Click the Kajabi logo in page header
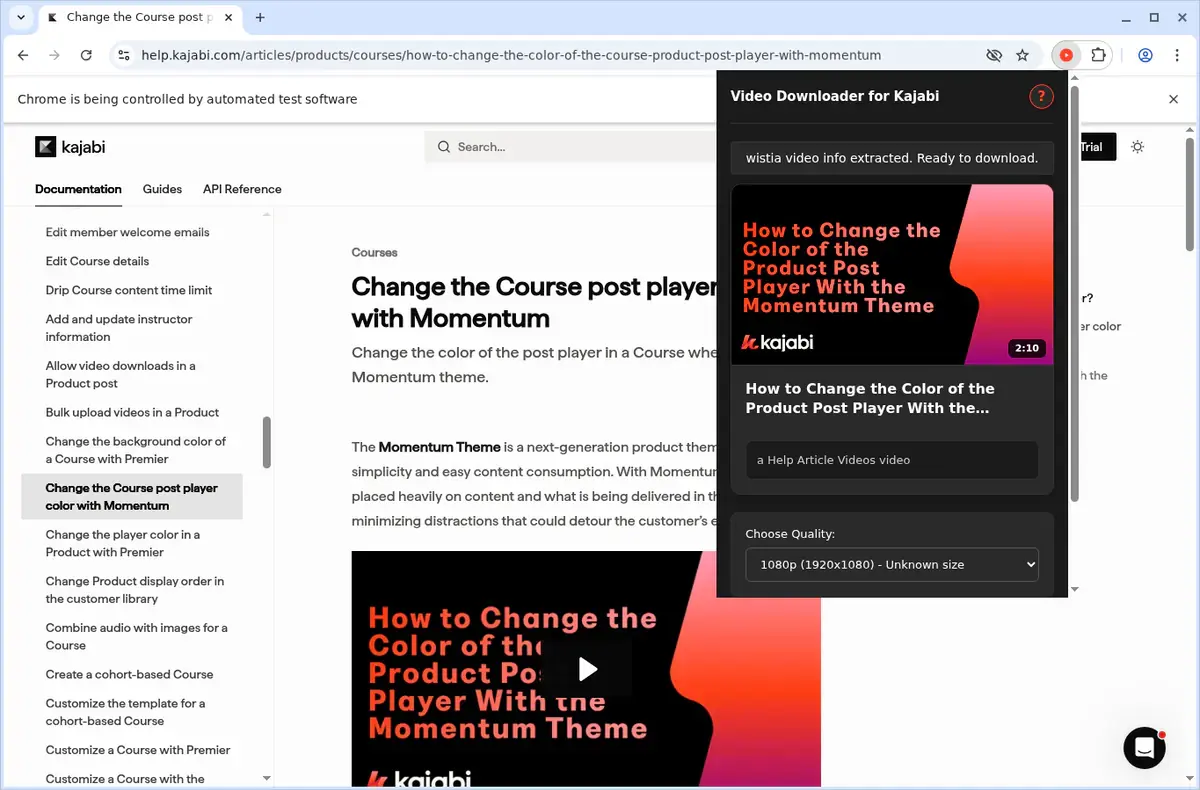Viewport: 1200px width, 790px height. pyautogui.click(x=70, y=147)
